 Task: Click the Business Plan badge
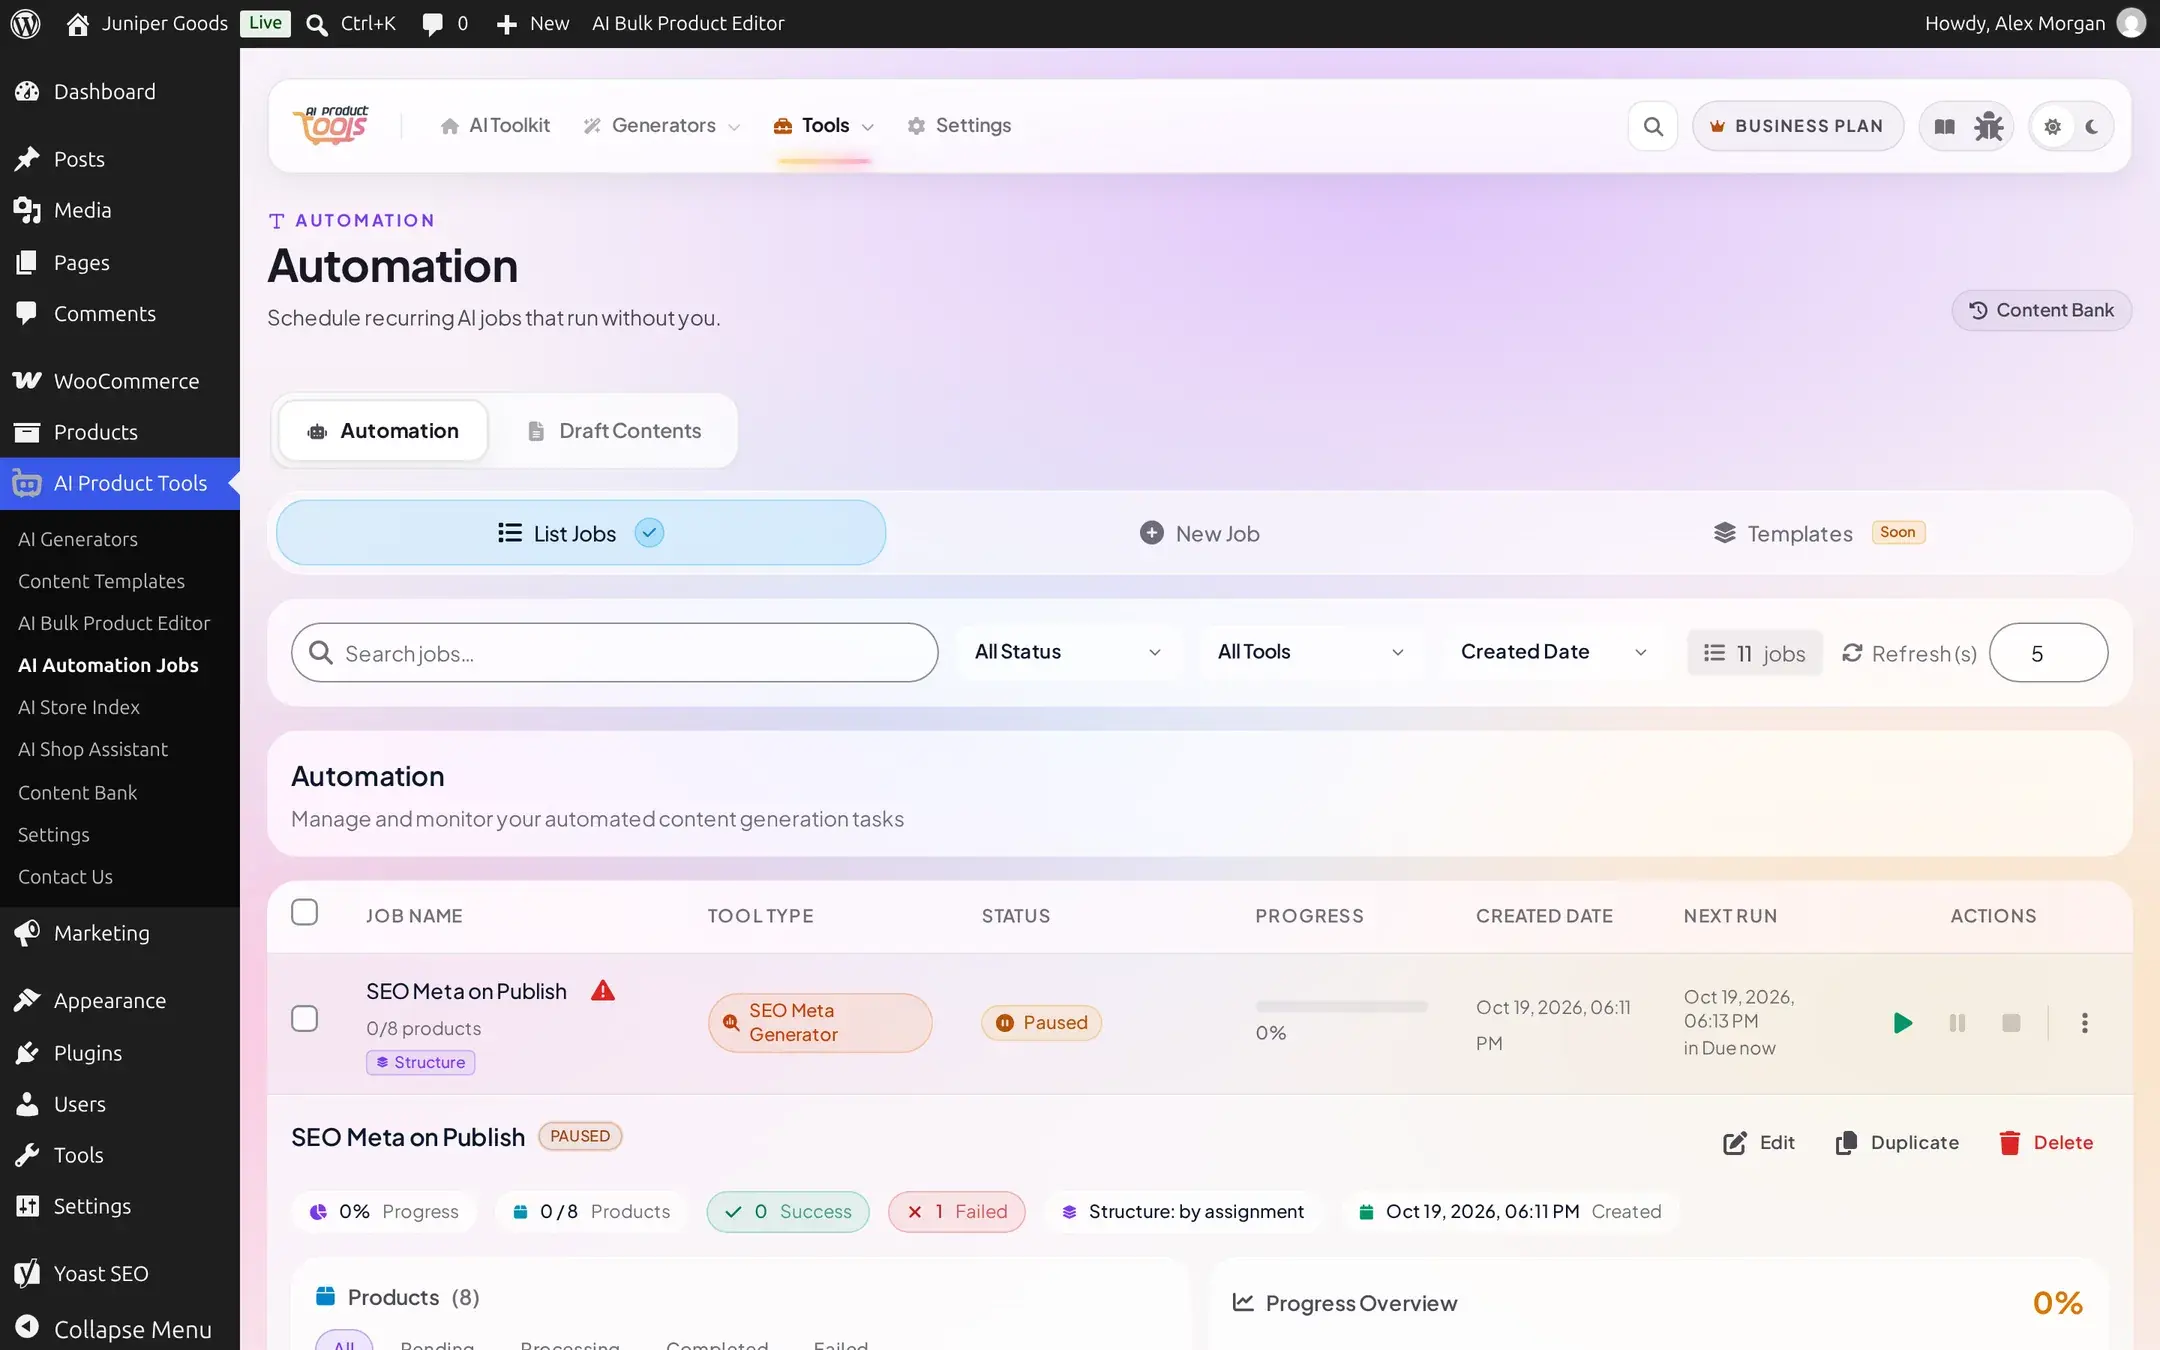click(x=1797, y=126)
